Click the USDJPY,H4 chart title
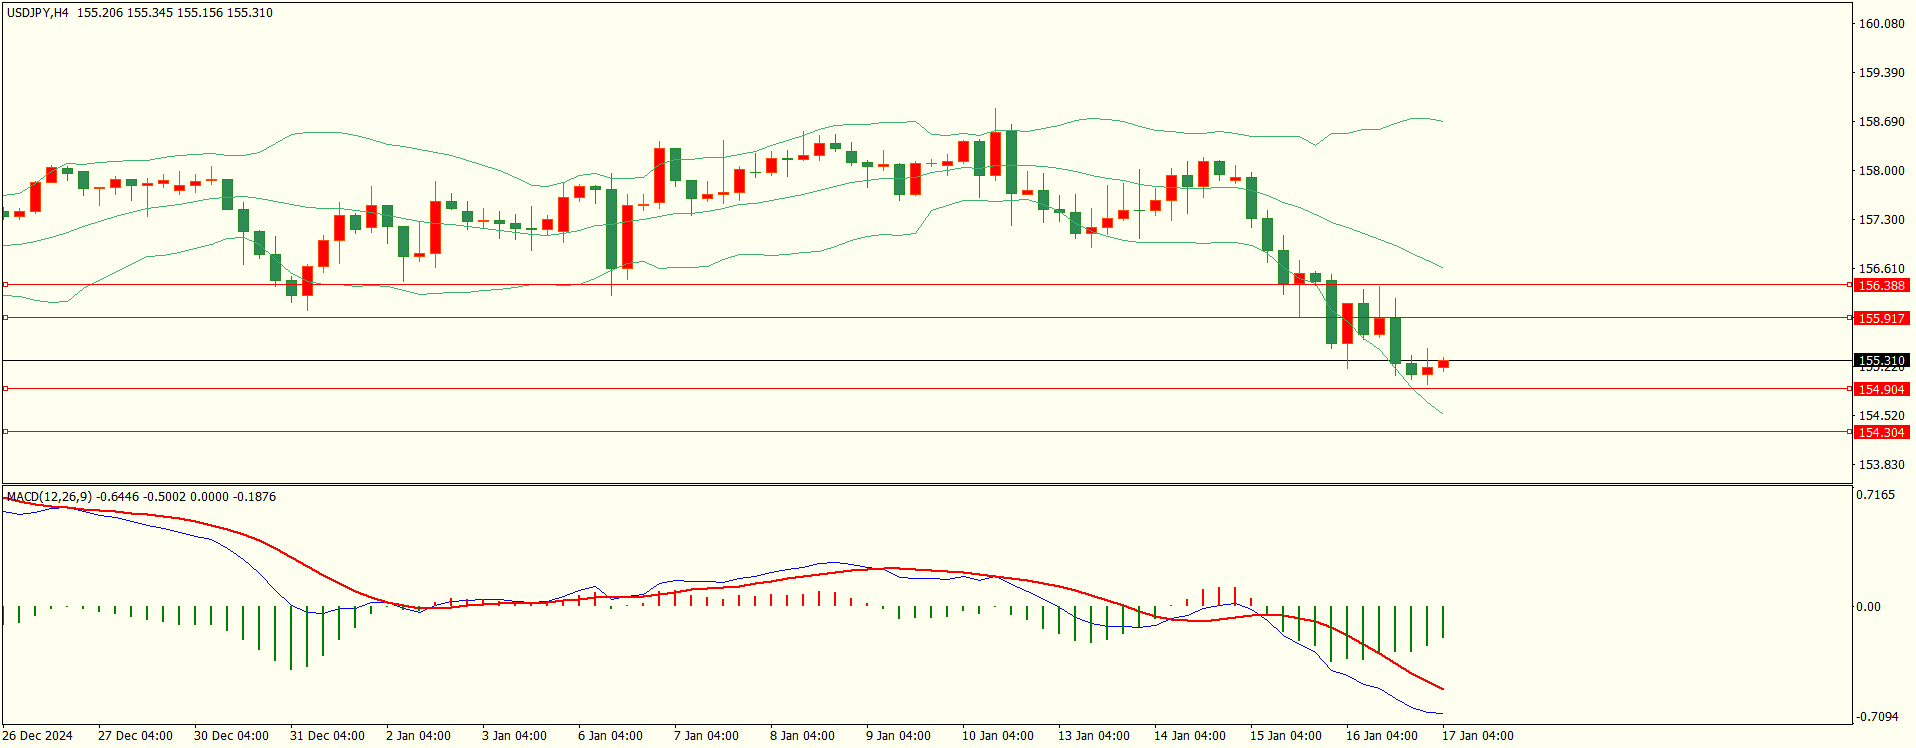Image resolution: width=1916 pixels, height=748 pixels. [x=38, y=13]
